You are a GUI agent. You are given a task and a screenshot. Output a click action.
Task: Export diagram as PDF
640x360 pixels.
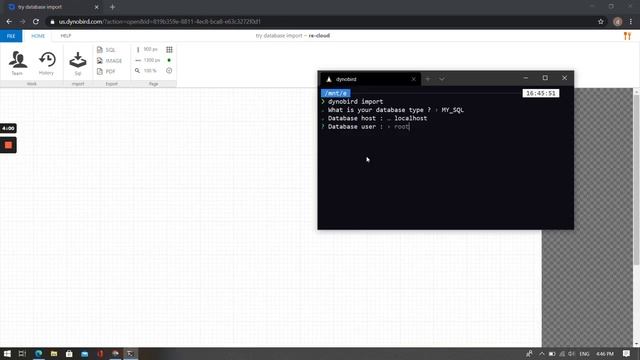[x=106, y=71]
